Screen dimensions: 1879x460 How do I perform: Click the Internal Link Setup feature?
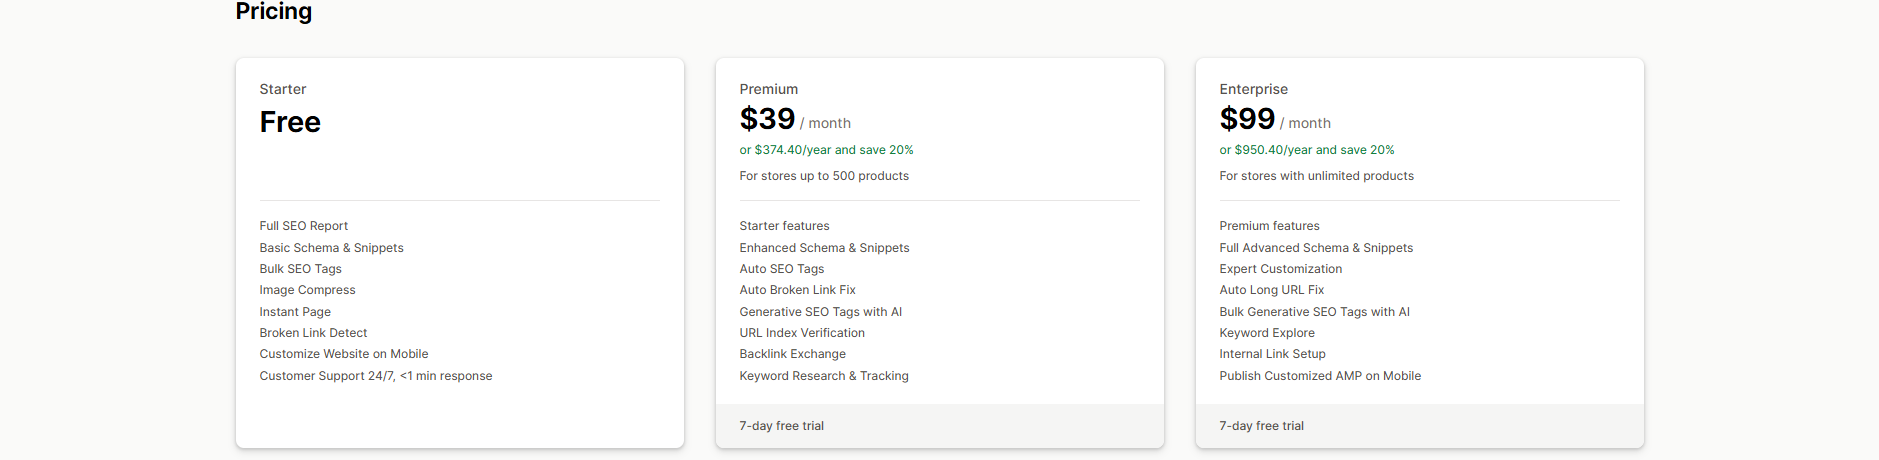point(1272,354)
